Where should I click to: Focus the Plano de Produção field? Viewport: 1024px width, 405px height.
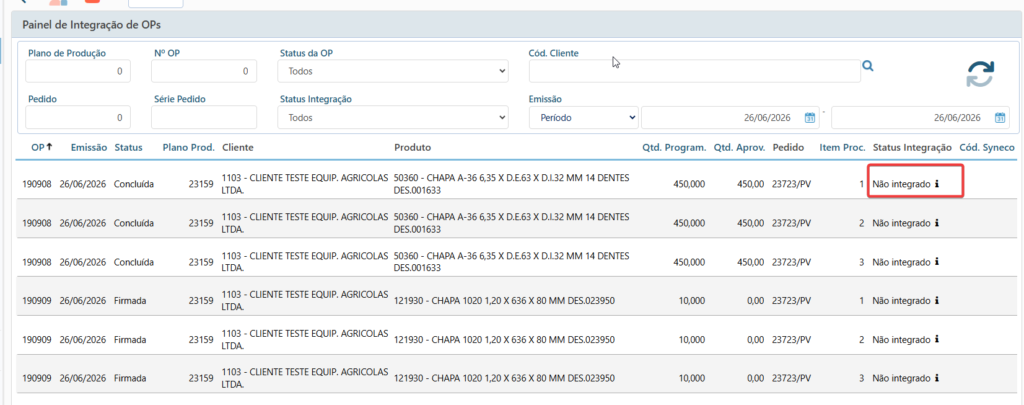[78, 71]
